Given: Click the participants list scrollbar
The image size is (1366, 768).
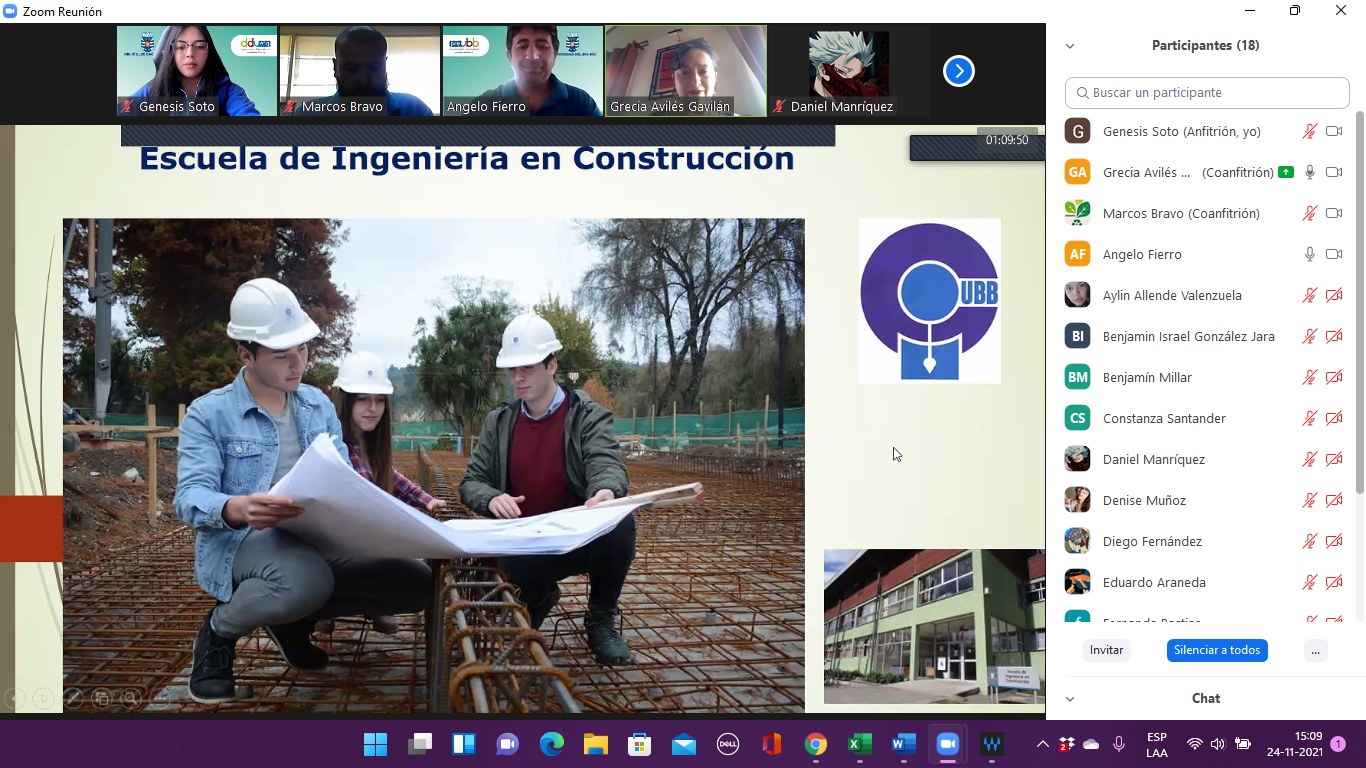Looking at the screenshot, I should [1359, 300].
